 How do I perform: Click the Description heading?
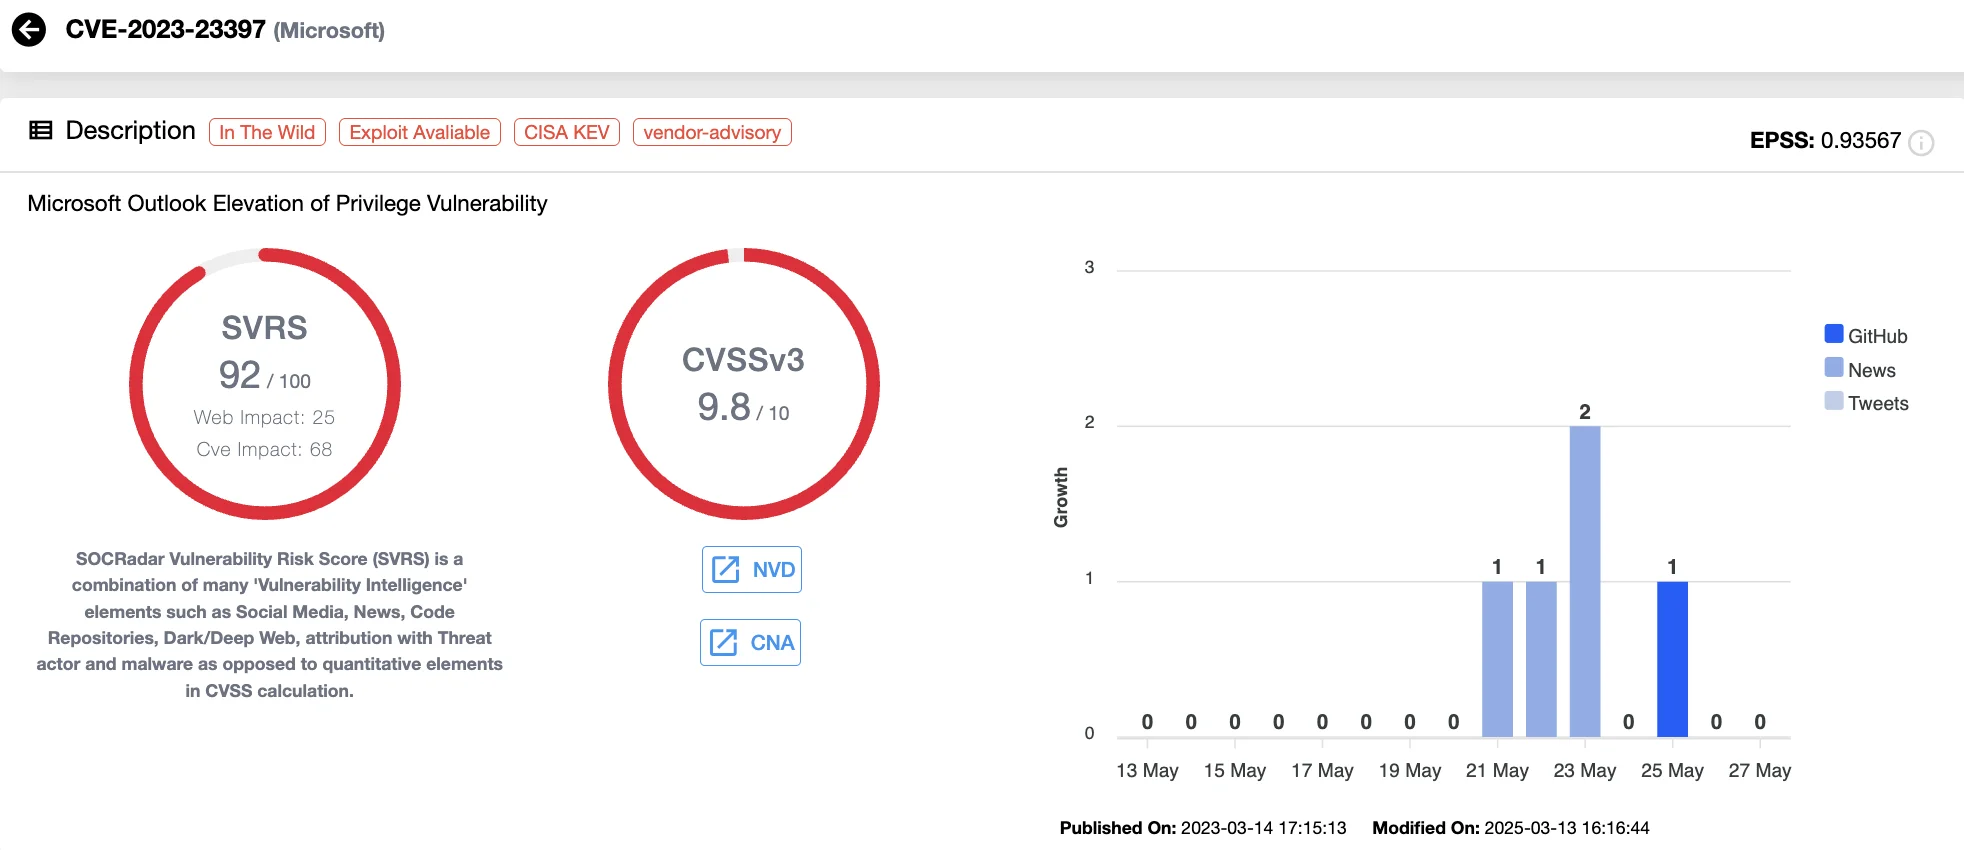coord(131,131)
